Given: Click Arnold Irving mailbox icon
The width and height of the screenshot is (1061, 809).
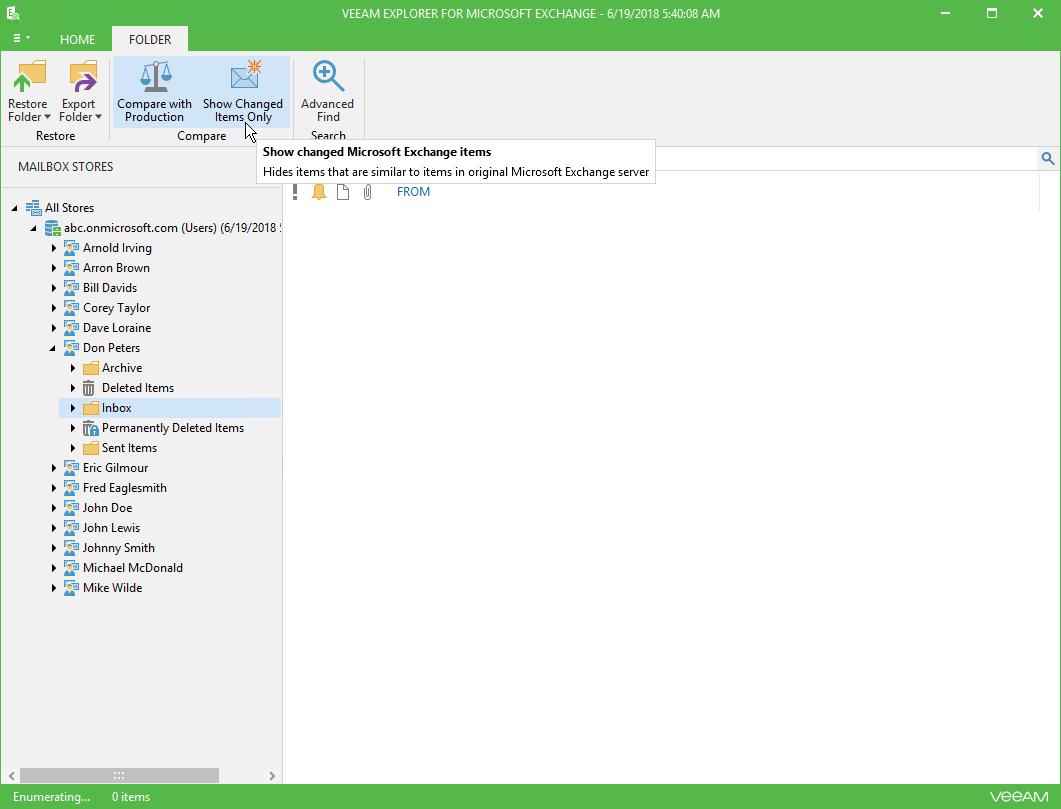Looking at the screenshot, I should click(71, 248).
